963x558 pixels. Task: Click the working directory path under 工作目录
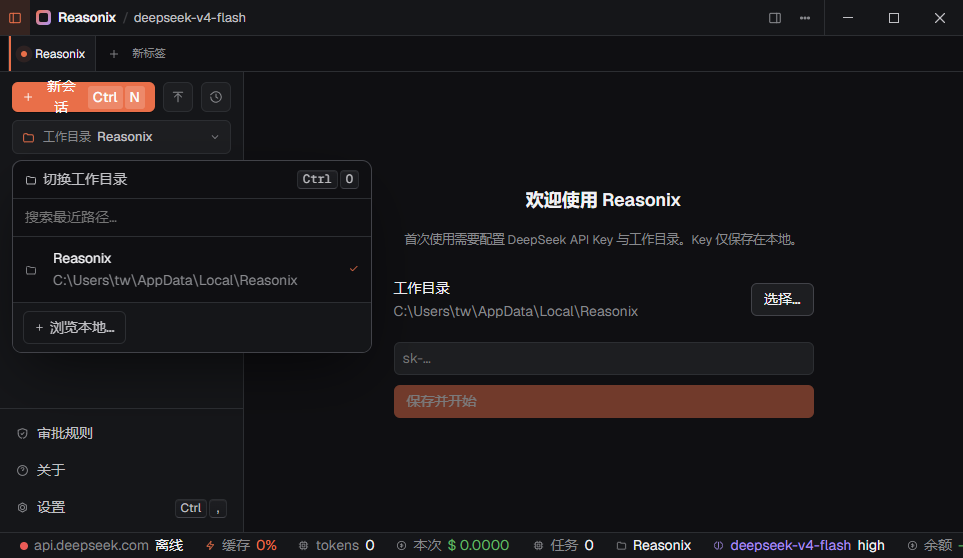[516, 312]
